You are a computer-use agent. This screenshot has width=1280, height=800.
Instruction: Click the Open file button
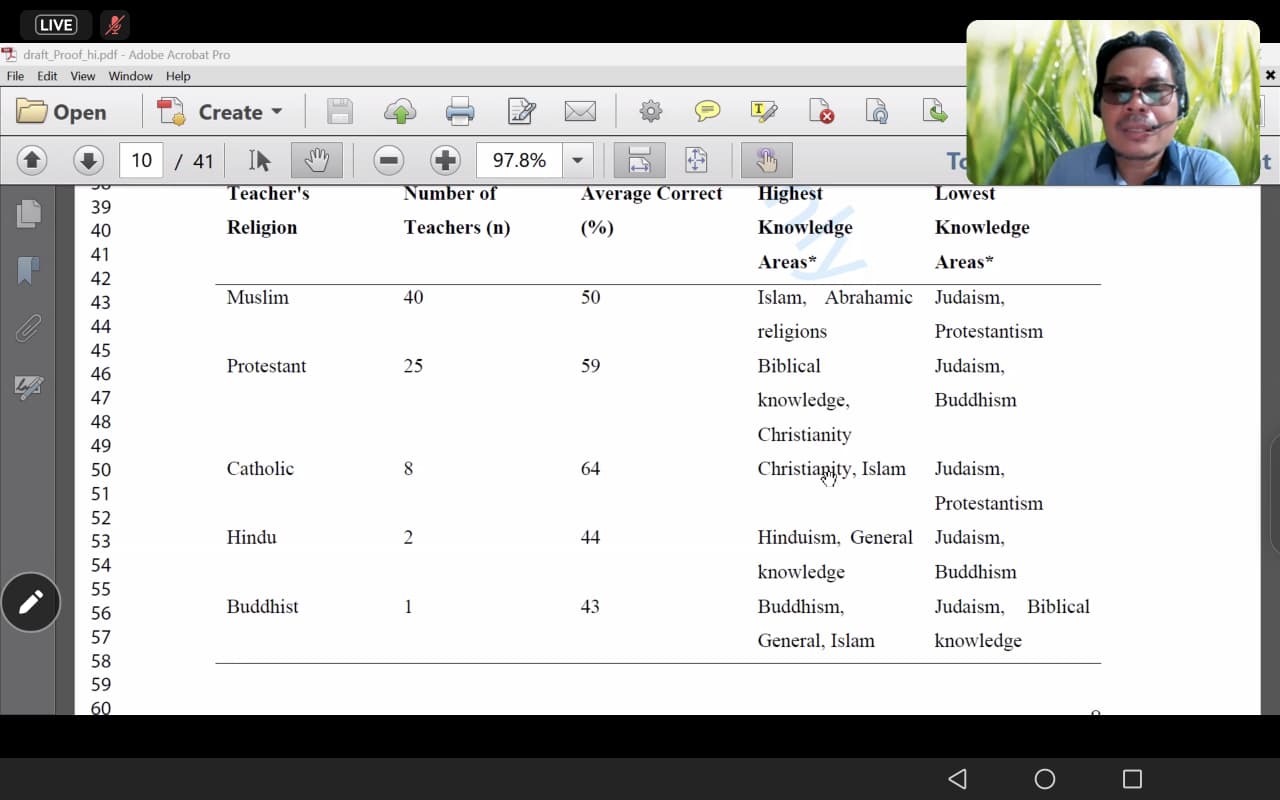click(x=62, y=112)
